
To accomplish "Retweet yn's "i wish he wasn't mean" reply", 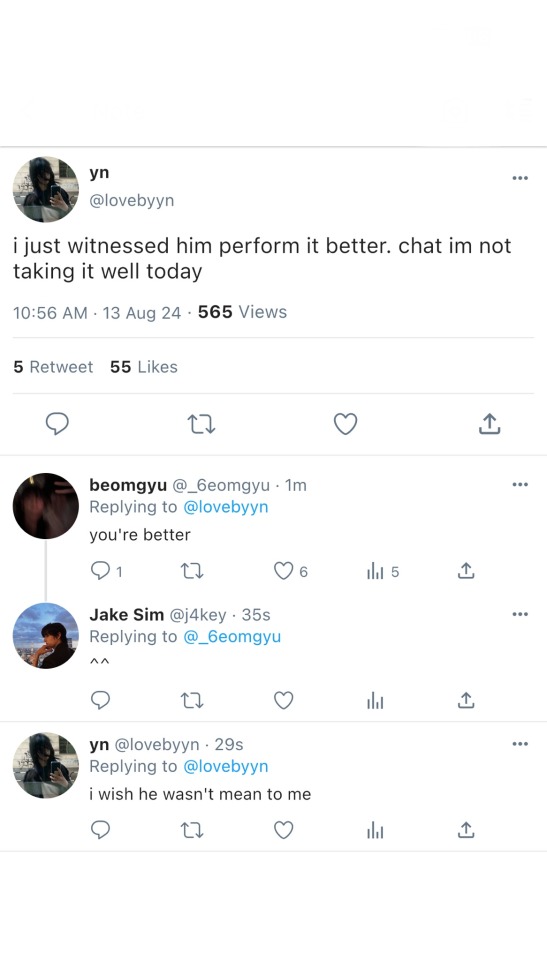I will (192, 830).
